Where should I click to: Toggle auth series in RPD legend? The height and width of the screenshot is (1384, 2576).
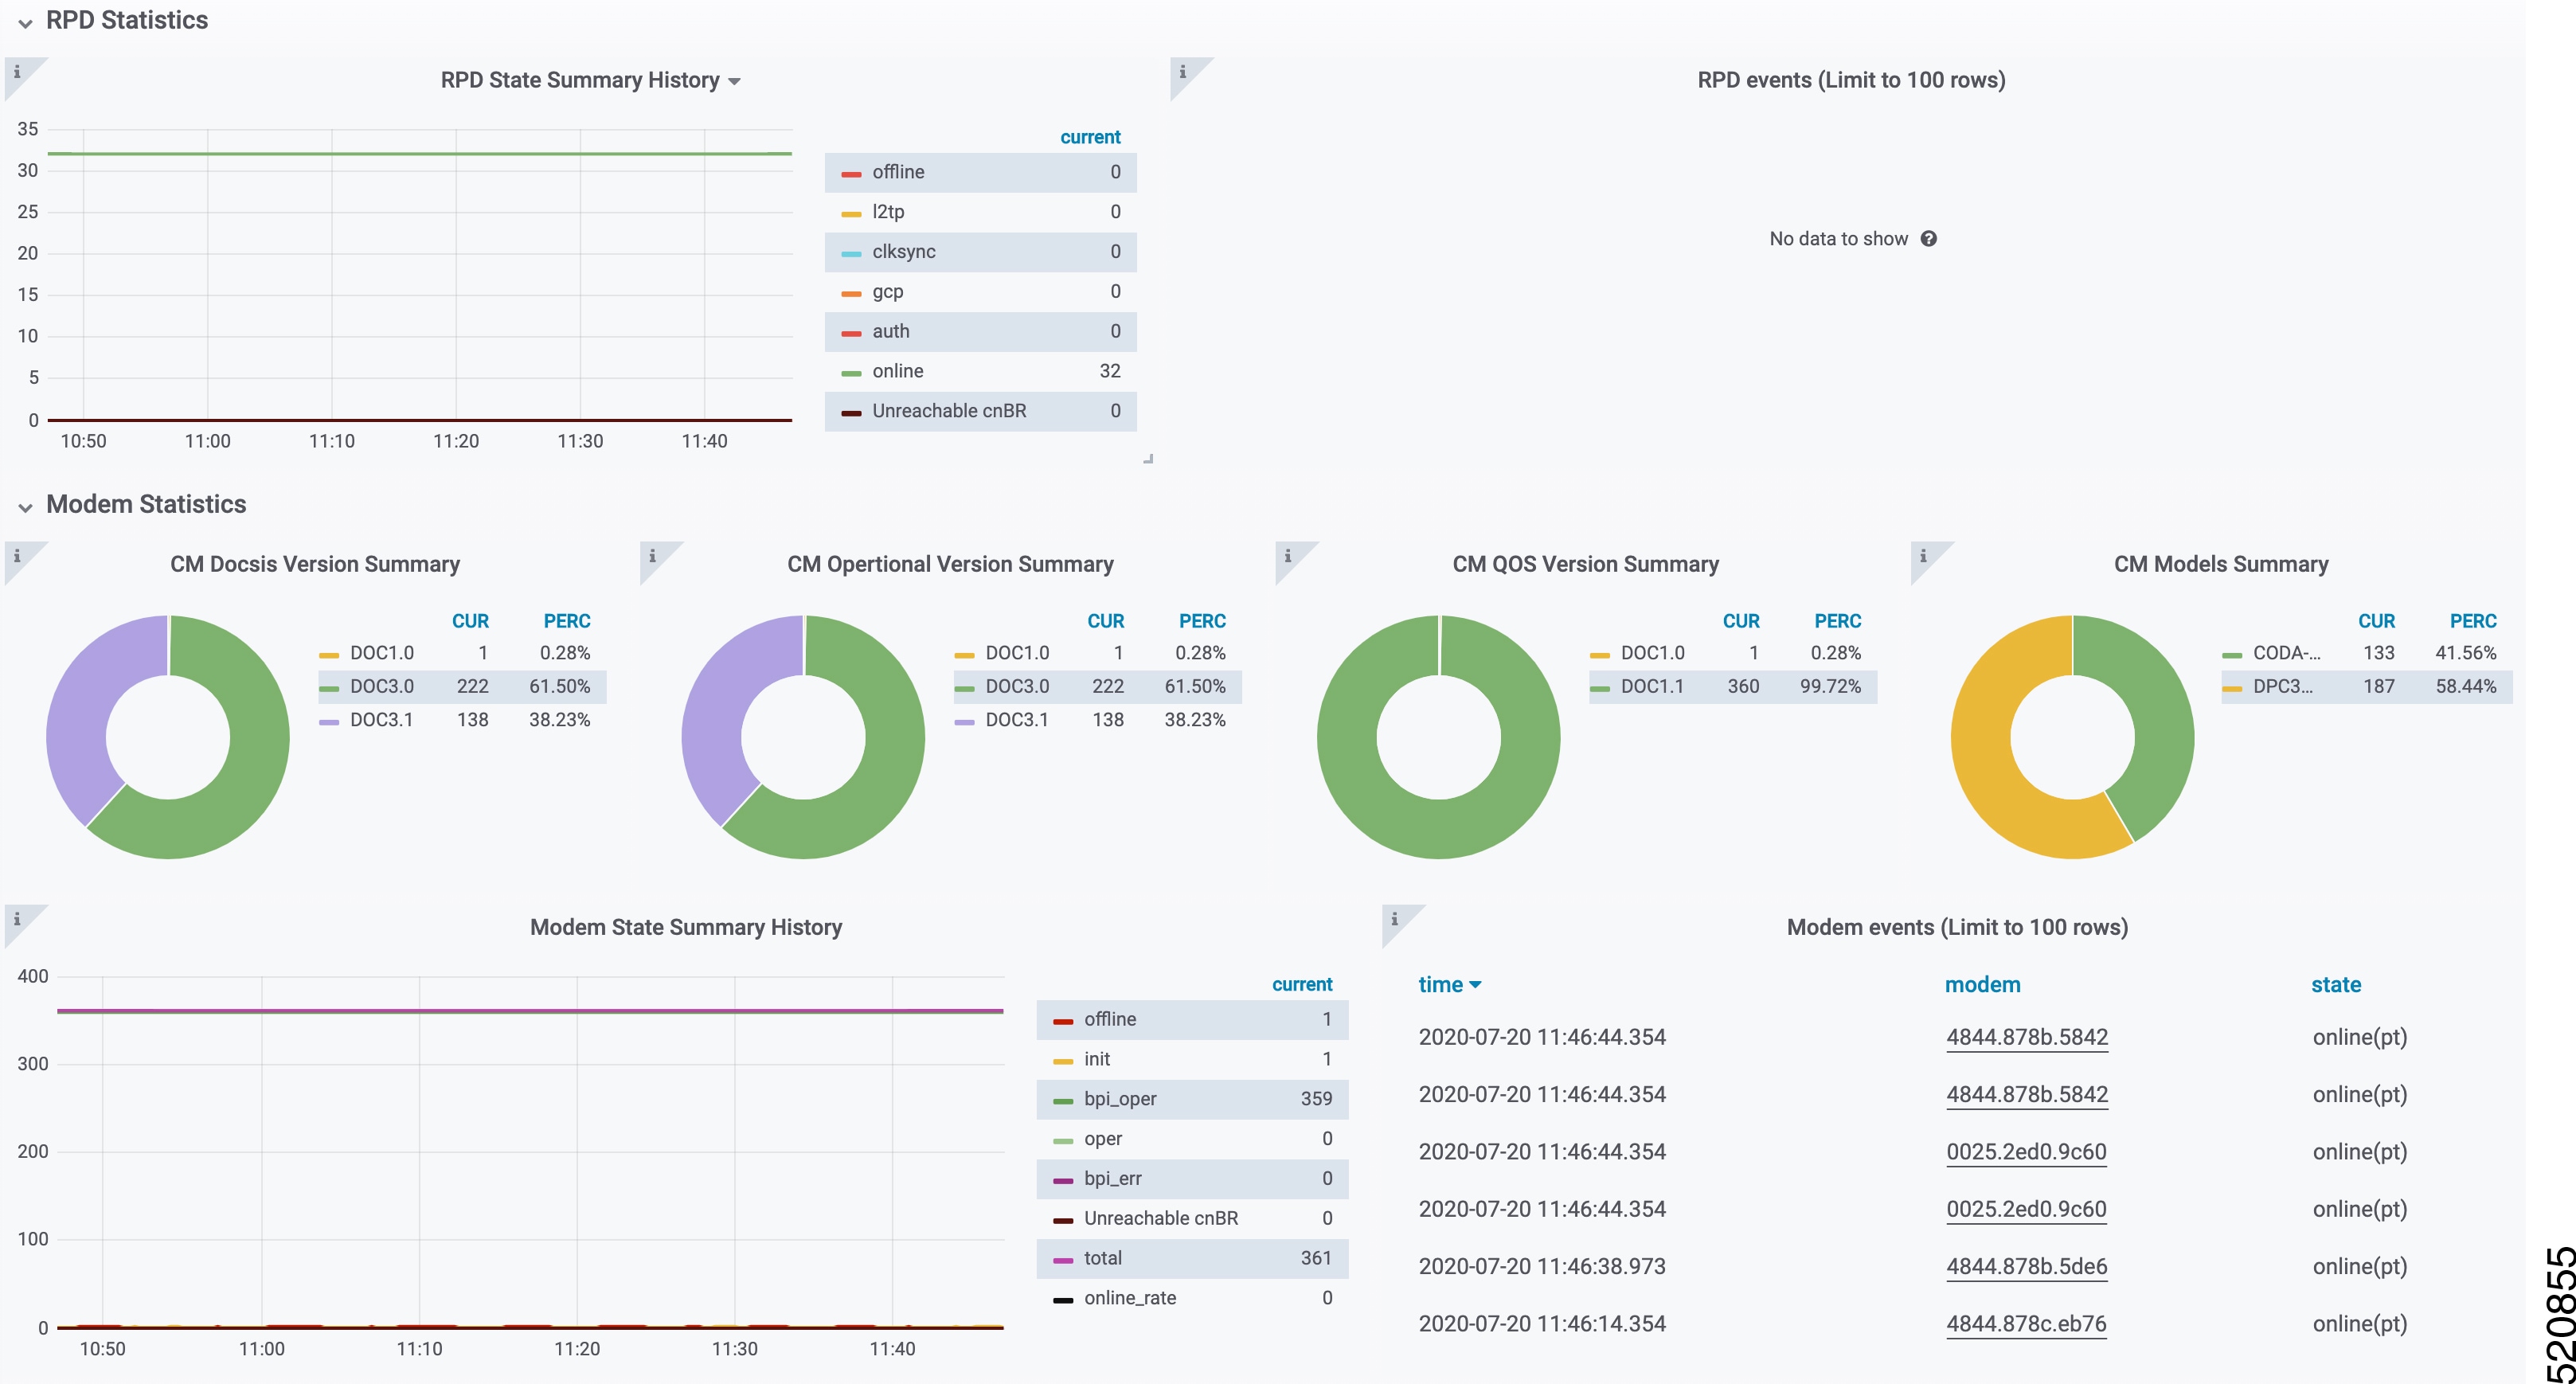(890, 331)
